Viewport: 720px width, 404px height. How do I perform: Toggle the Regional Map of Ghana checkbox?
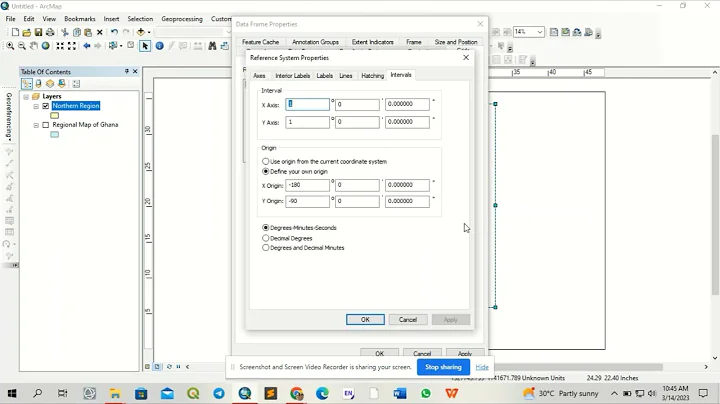[45, 125]
